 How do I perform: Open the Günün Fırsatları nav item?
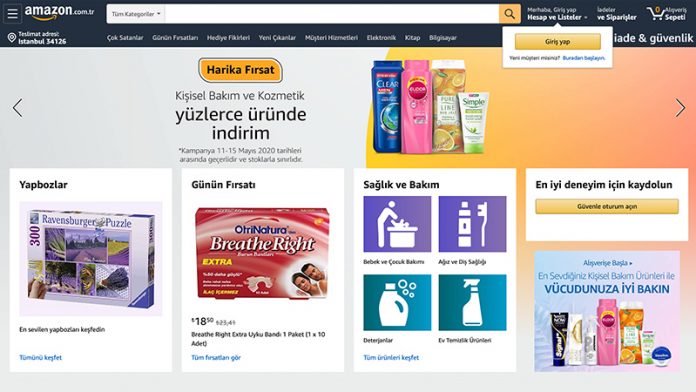click(x=175, y=38)
